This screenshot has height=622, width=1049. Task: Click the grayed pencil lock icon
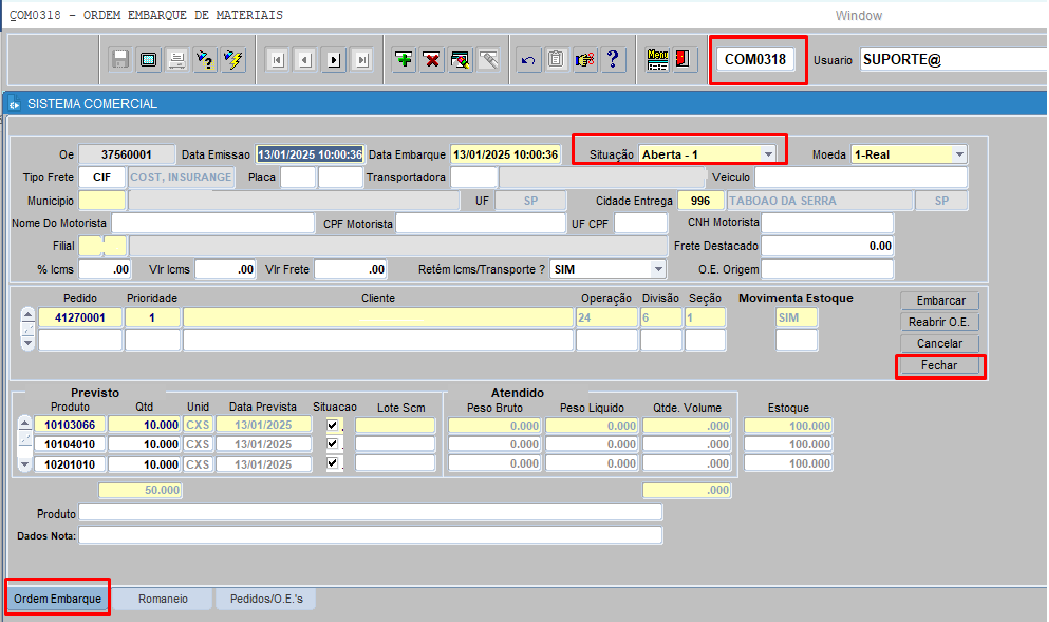(x=489, y=60)
